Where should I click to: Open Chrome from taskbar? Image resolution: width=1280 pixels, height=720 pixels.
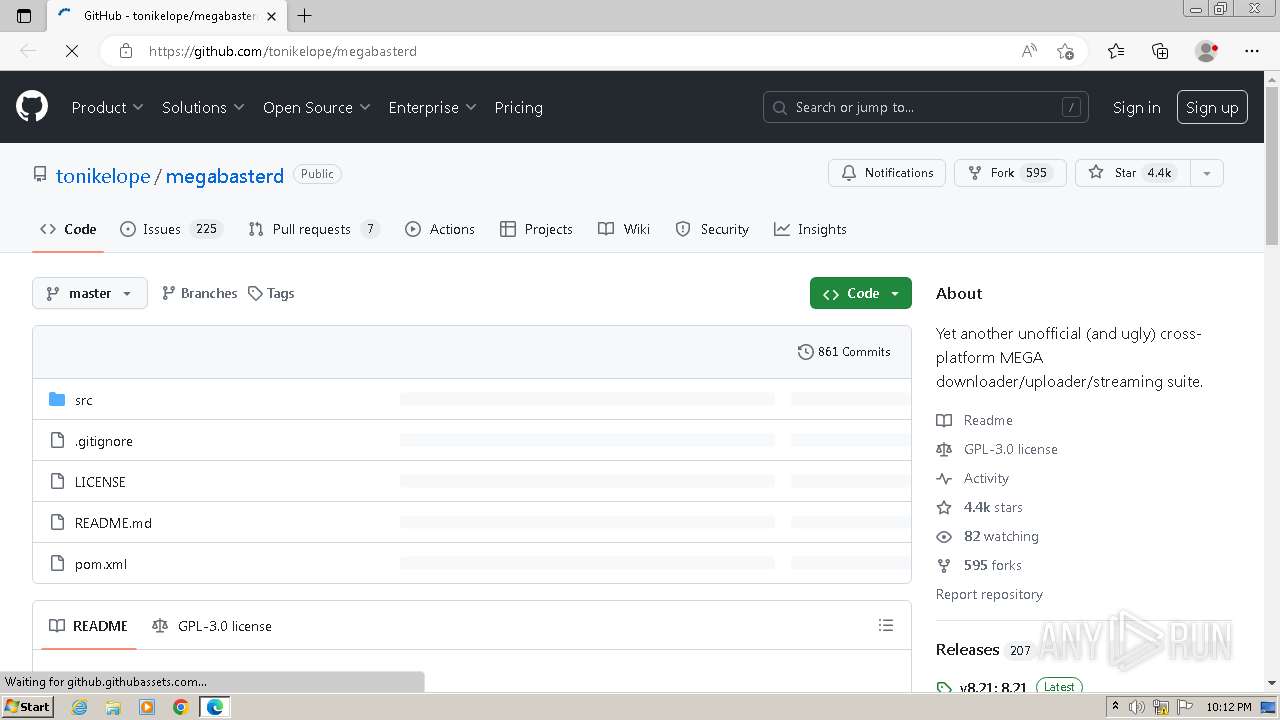tap(181, 707)
